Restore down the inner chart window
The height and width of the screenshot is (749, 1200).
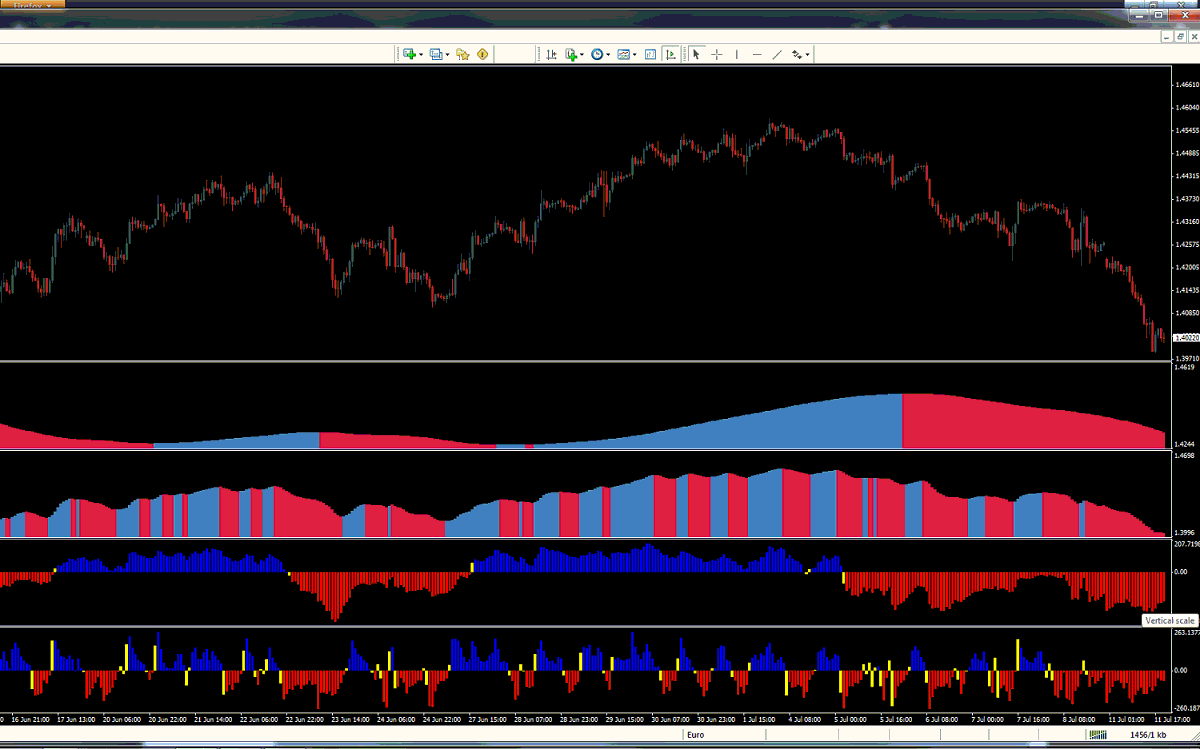point(1180,36)
